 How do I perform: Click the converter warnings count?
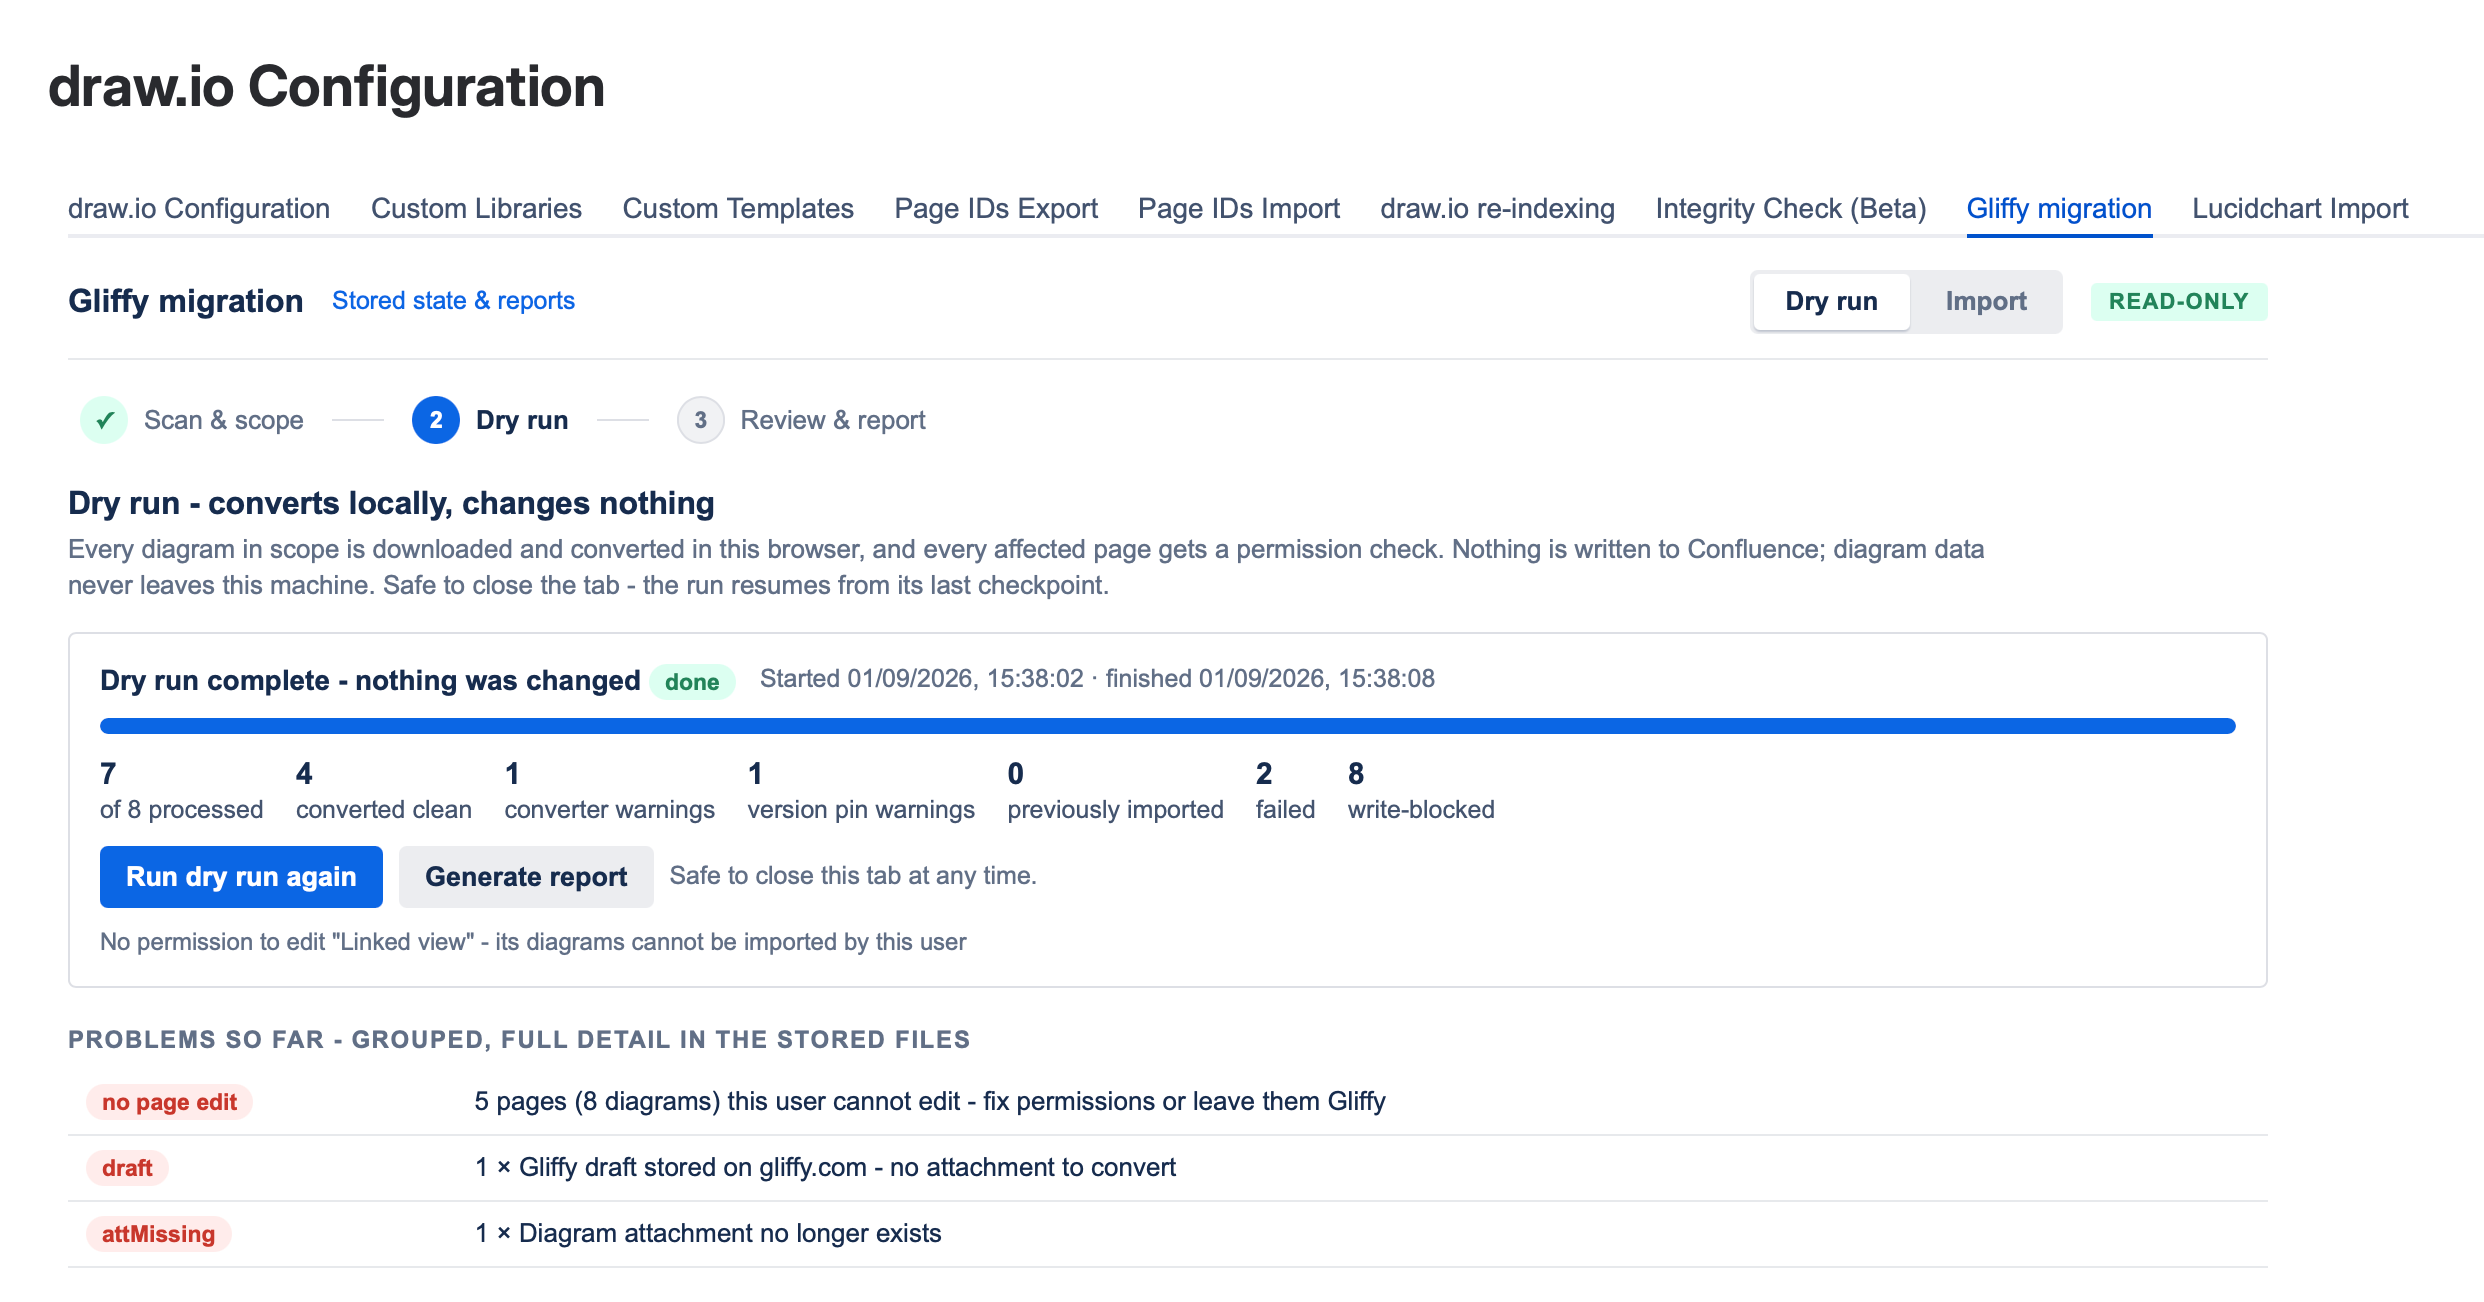tap(609, 791)
